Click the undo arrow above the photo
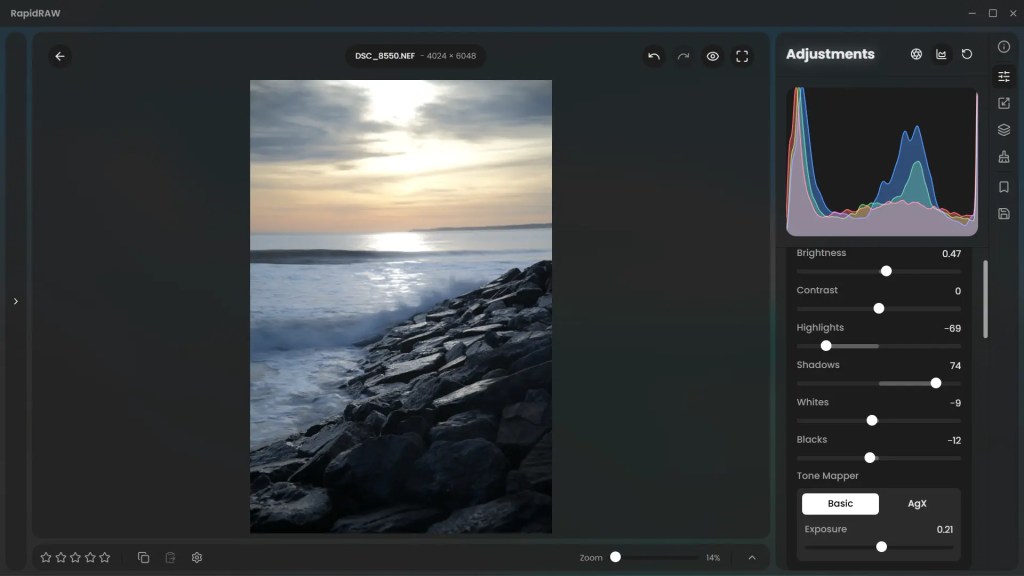 pyautogui.click(x=654, y=57)
